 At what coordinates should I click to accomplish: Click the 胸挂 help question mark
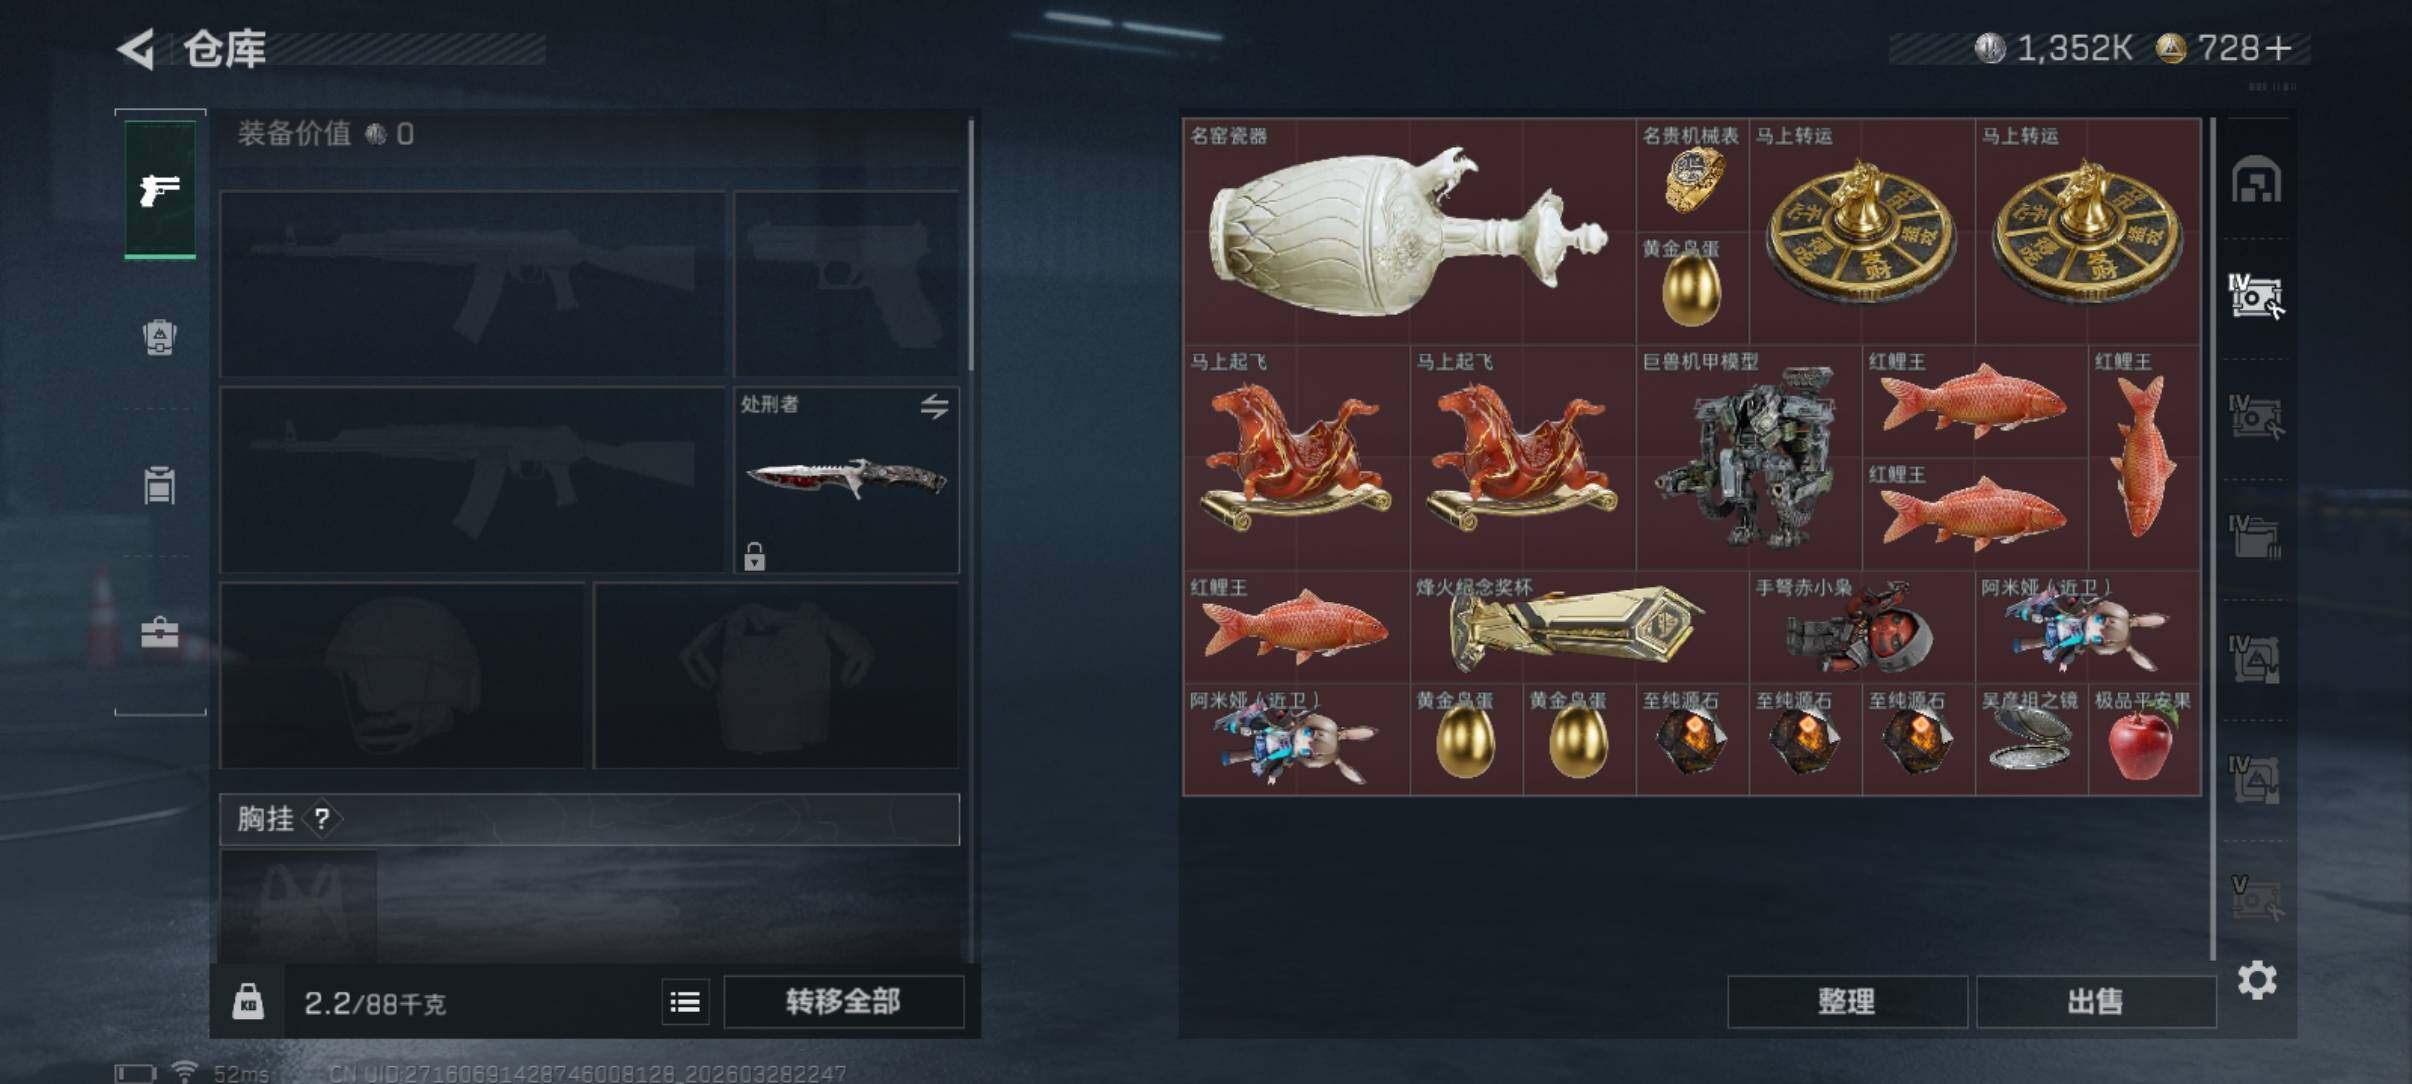point(322,819)
